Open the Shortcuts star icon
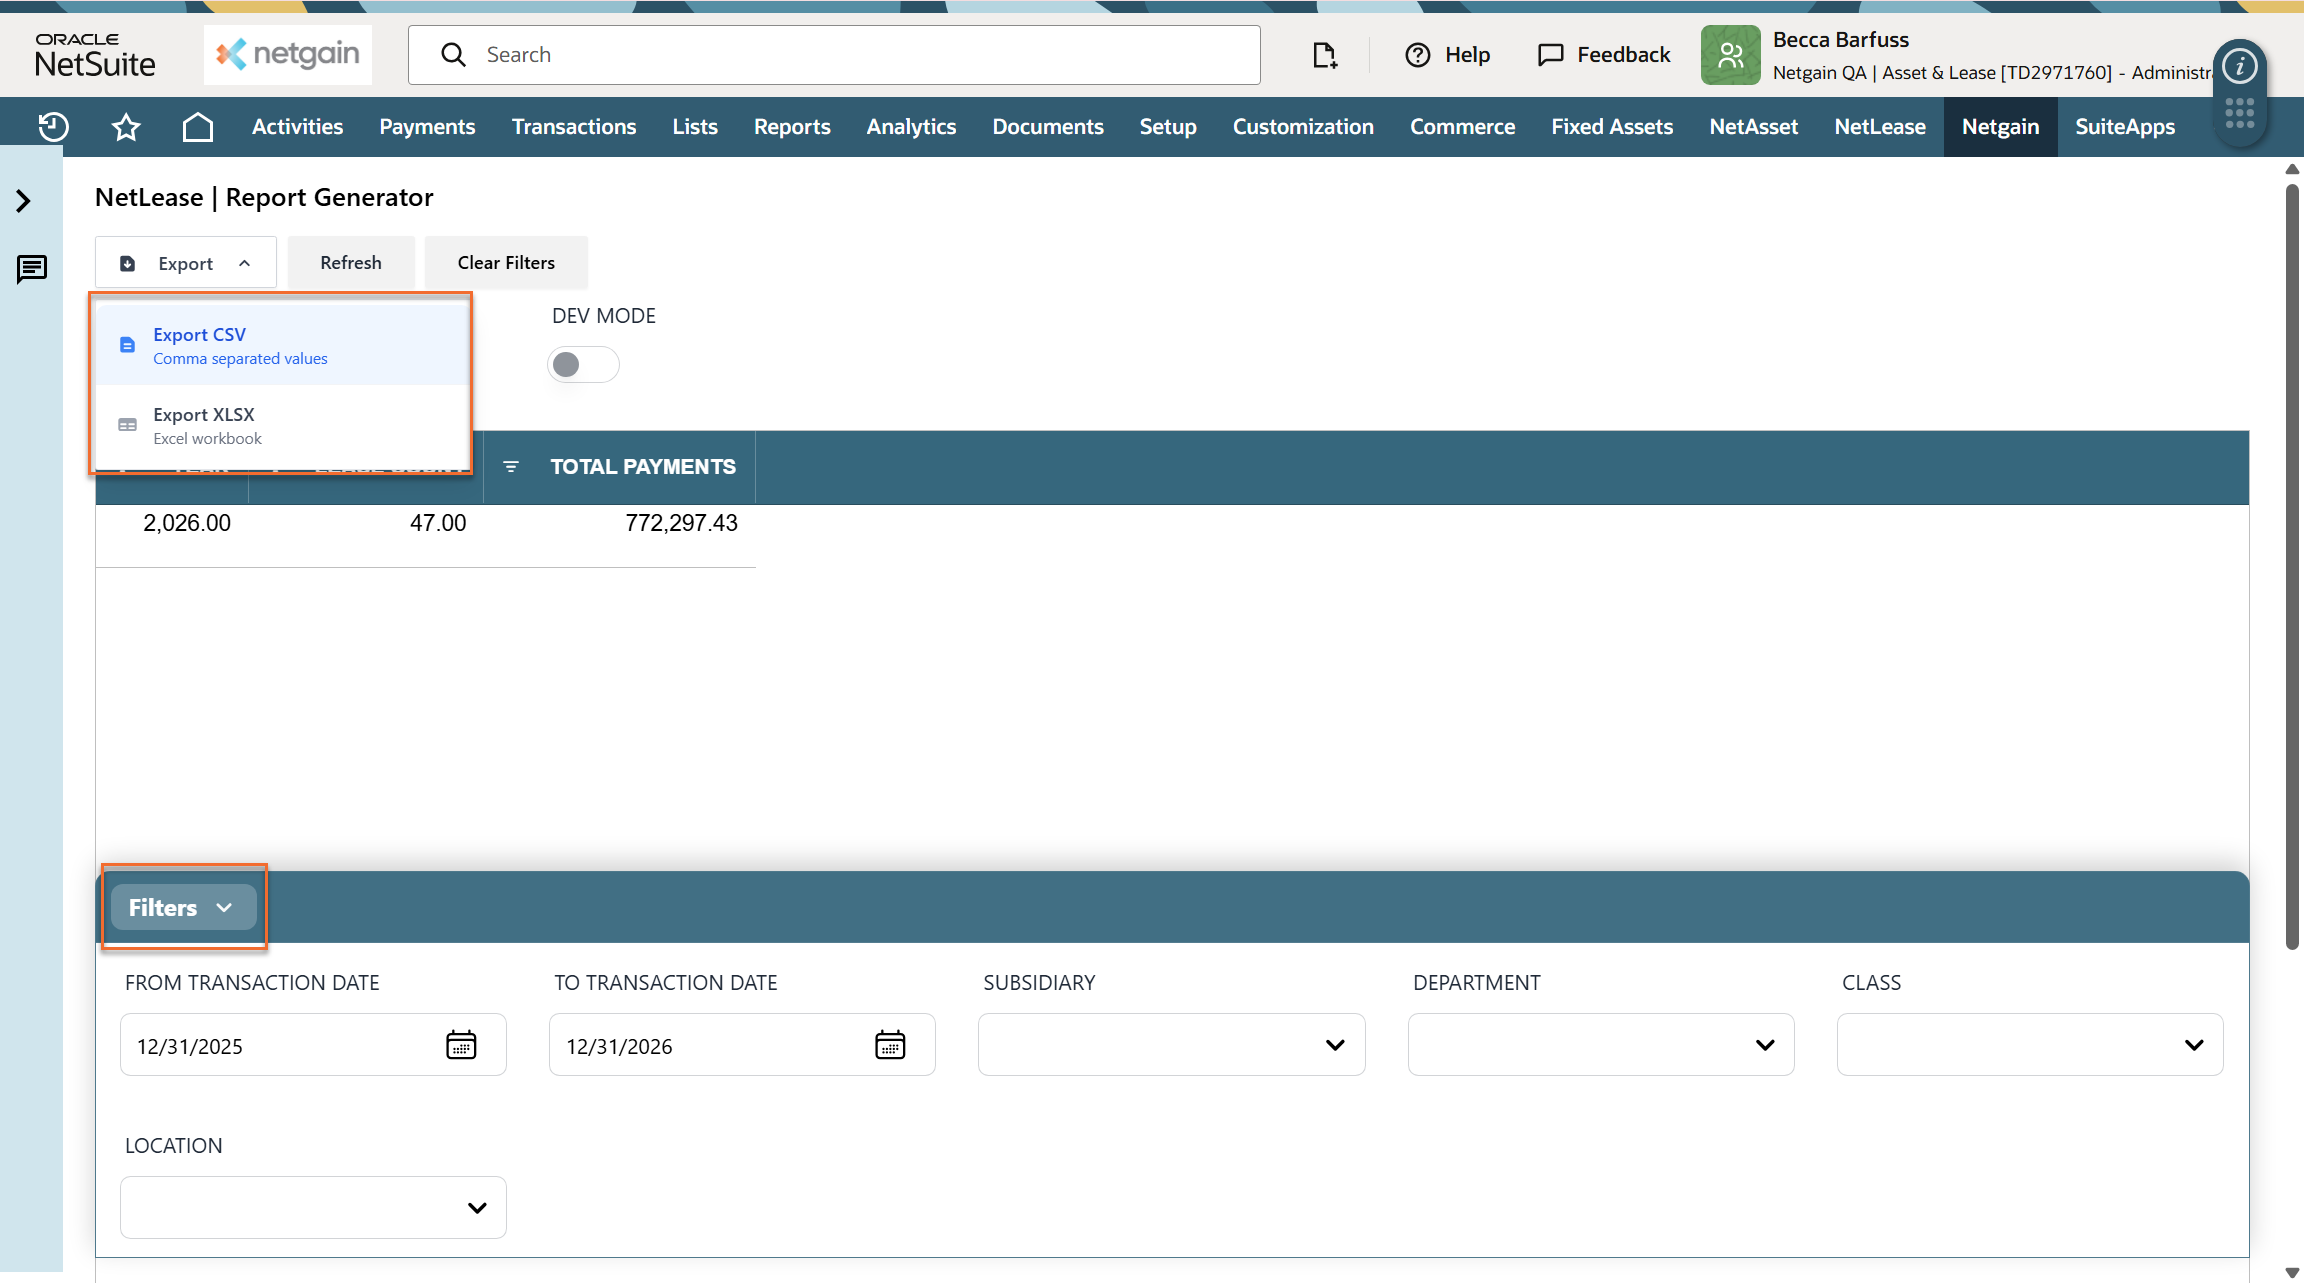 126,127
